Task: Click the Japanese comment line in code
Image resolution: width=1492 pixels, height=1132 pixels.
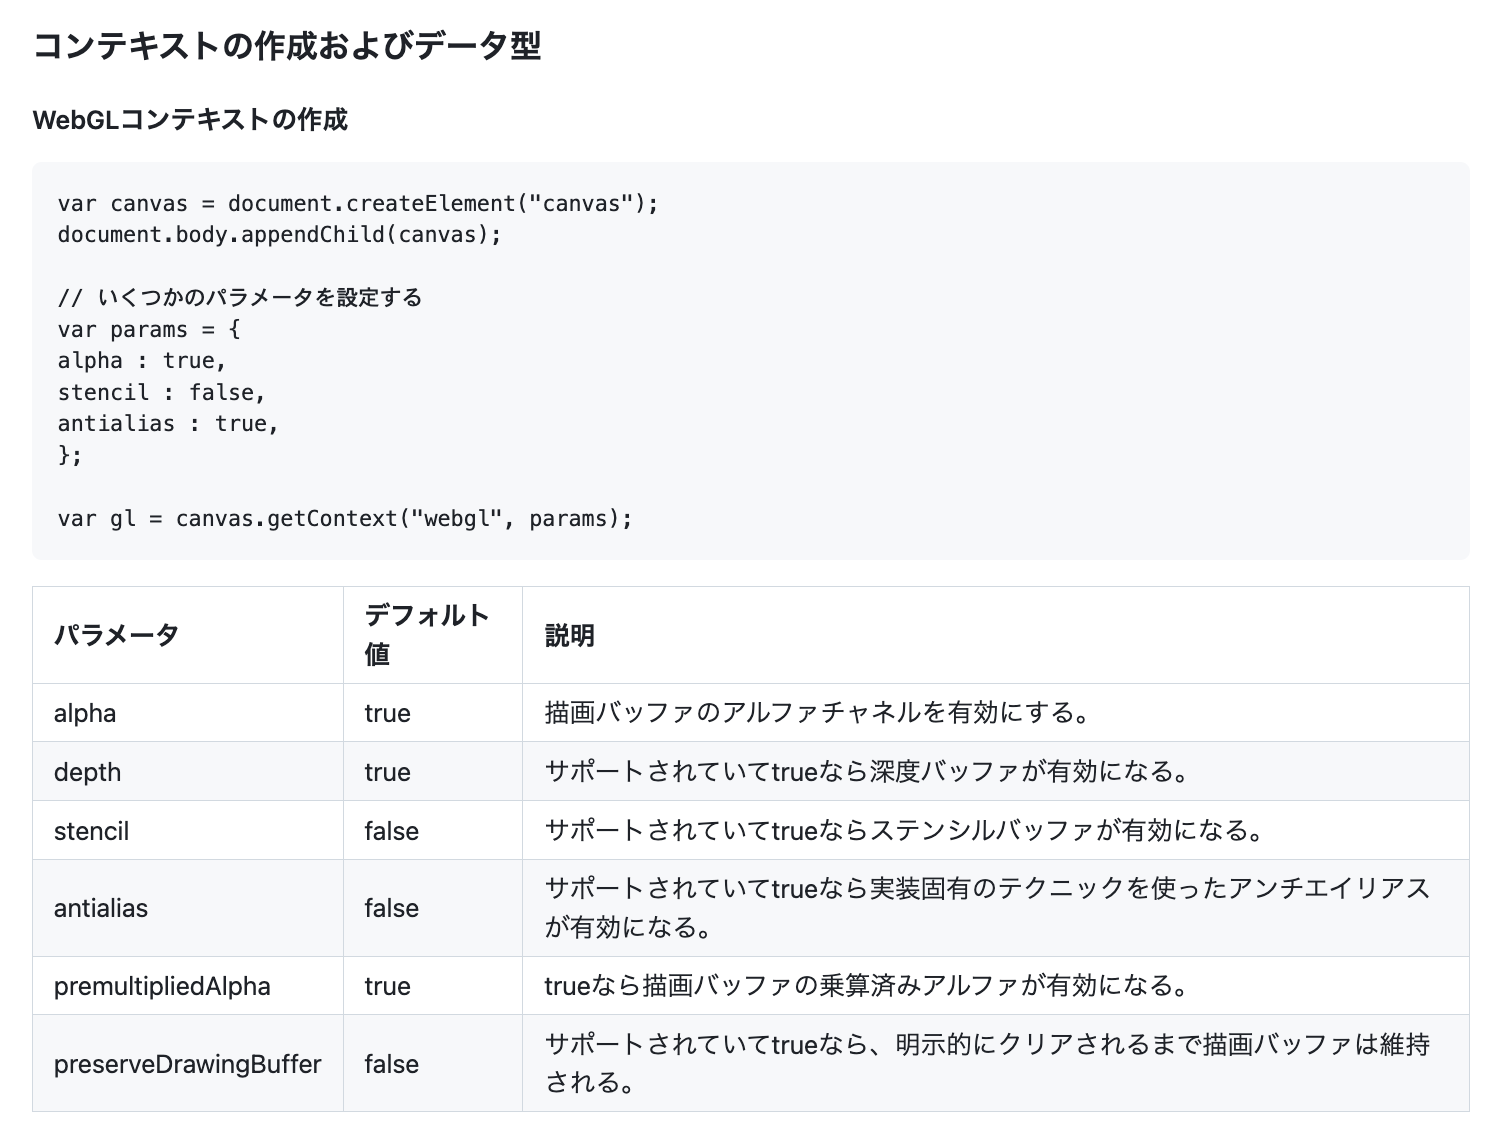Action: pyautogui.click(x=240, y=298)
